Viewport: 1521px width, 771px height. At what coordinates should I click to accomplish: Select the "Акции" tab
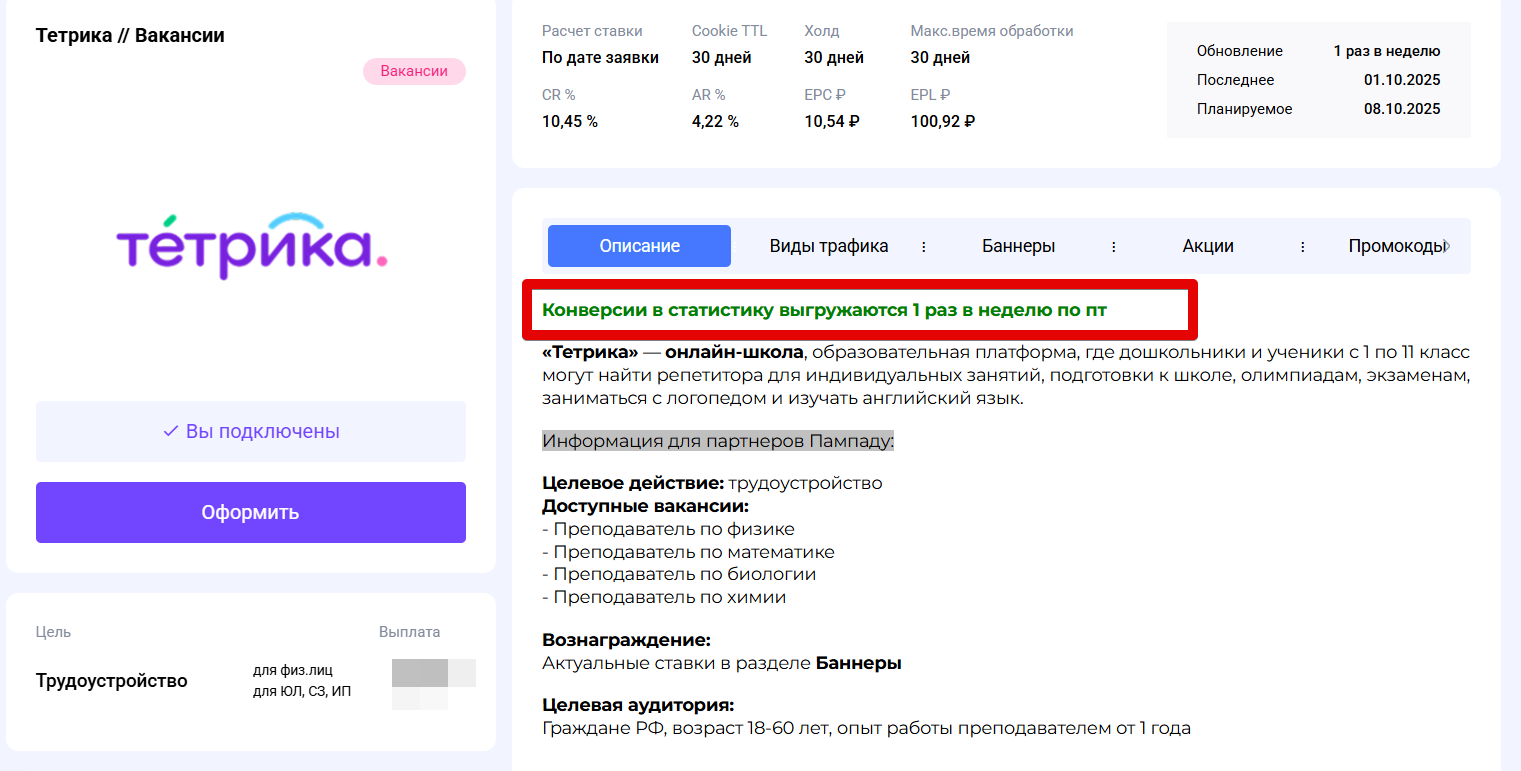[x=1208, y=246]
